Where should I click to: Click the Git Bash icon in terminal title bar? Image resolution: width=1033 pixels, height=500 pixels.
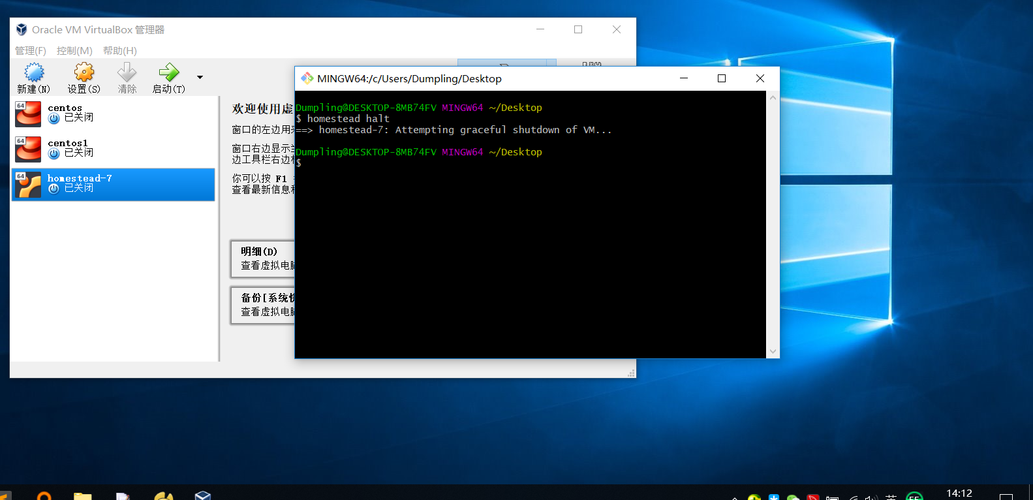coord(307,78)
